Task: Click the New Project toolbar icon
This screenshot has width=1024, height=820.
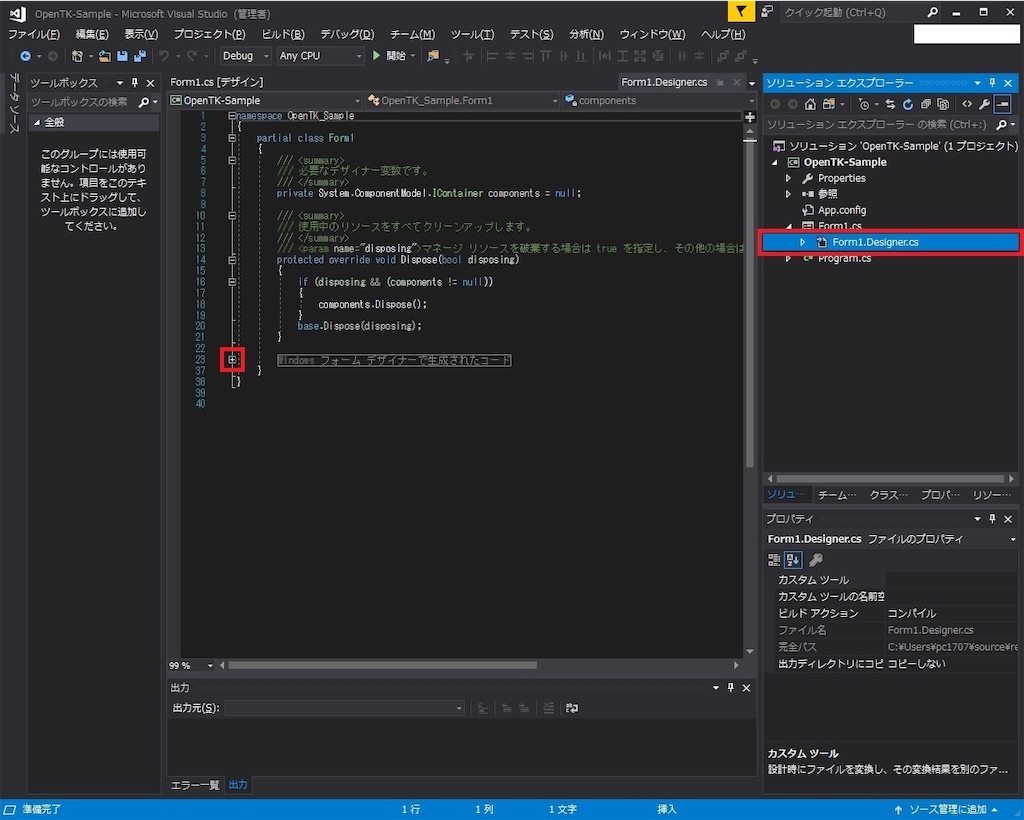Action: (77, 56)
